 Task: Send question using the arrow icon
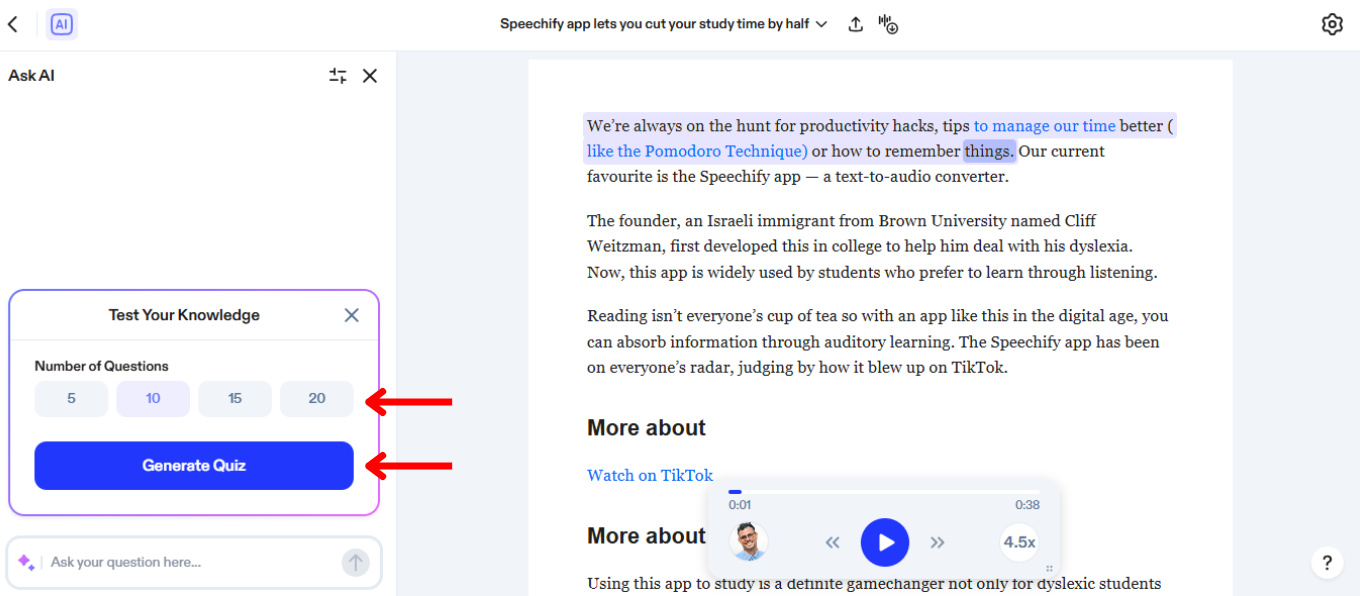(355, 562)
